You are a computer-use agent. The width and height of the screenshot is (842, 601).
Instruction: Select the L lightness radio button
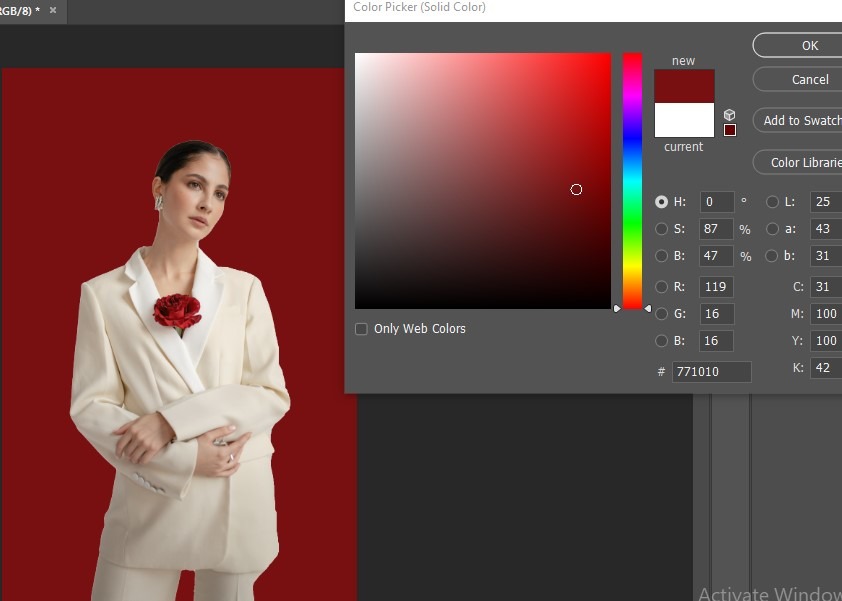[772, 202]
